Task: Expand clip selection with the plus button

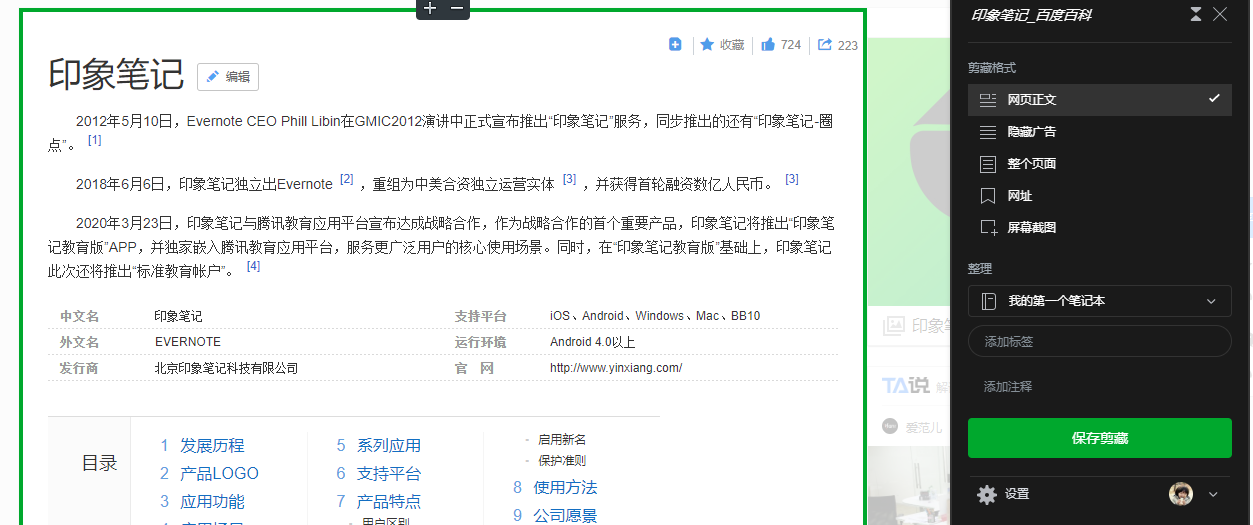Action: tap(430, 8)
